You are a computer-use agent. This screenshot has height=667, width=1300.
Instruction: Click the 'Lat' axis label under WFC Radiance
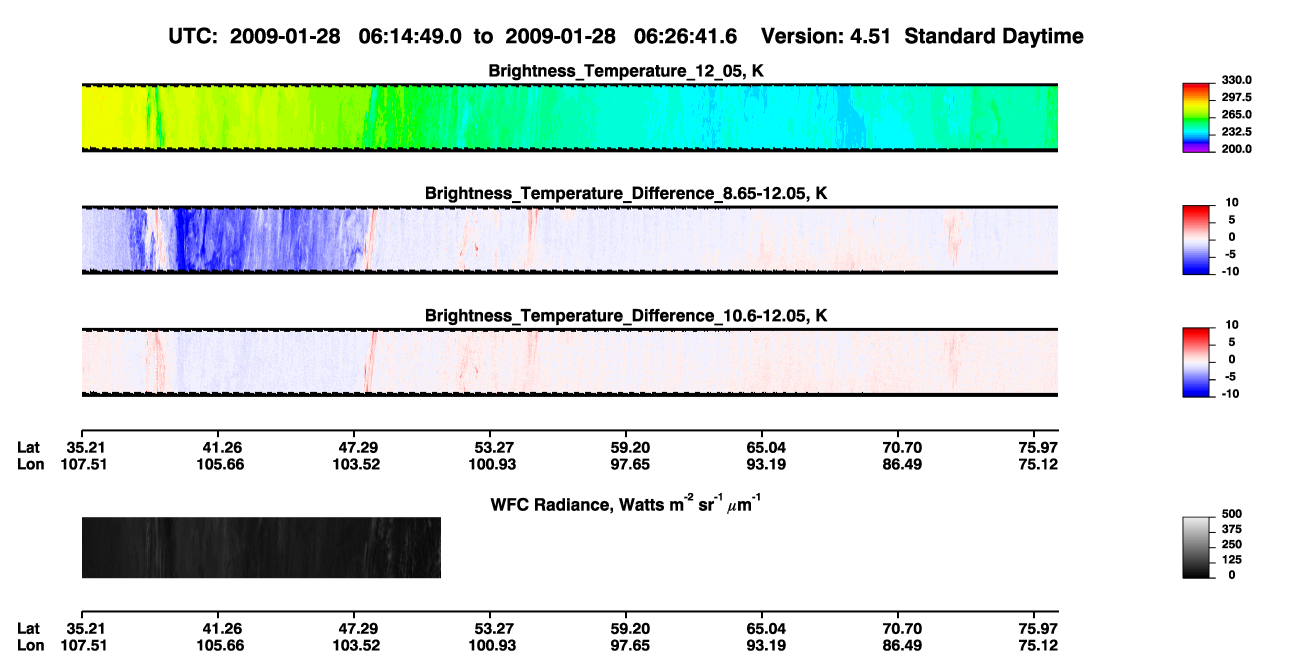29,629
